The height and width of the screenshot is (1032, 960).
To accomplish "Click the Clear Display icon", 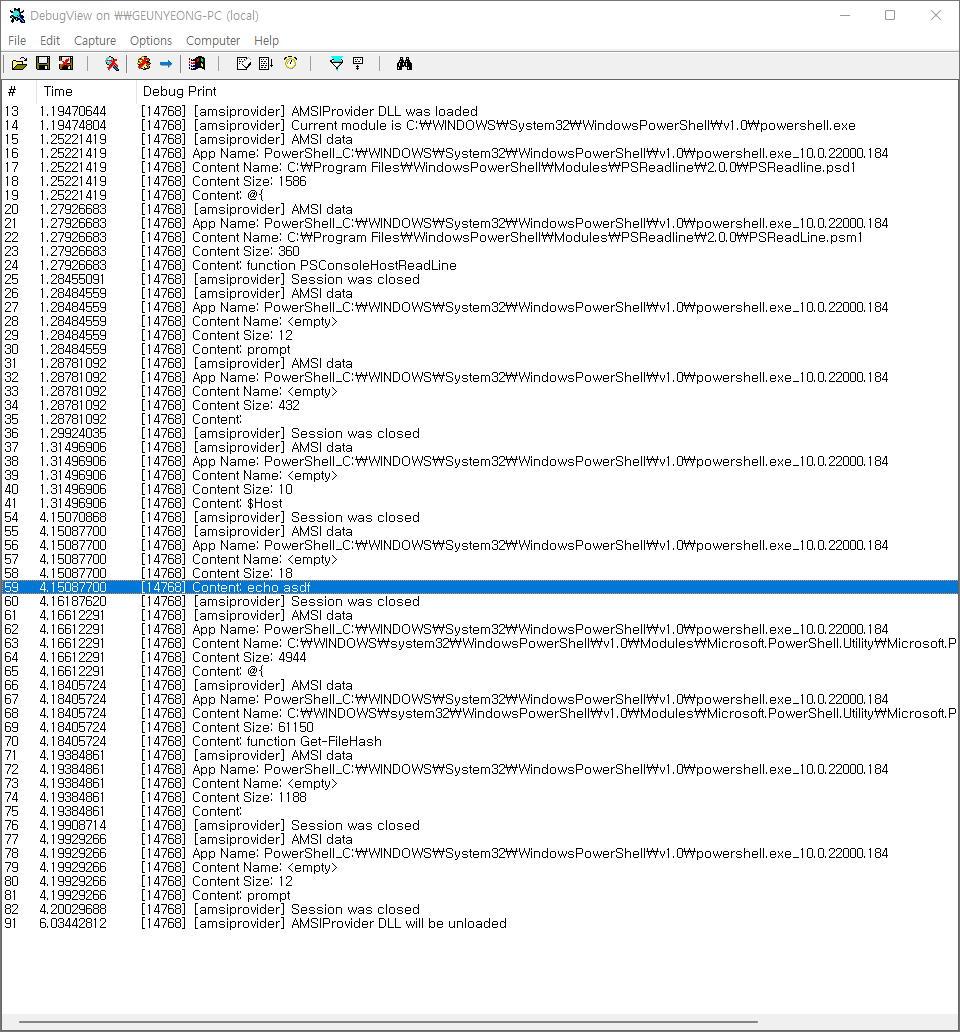I will [x=243, y=64].
